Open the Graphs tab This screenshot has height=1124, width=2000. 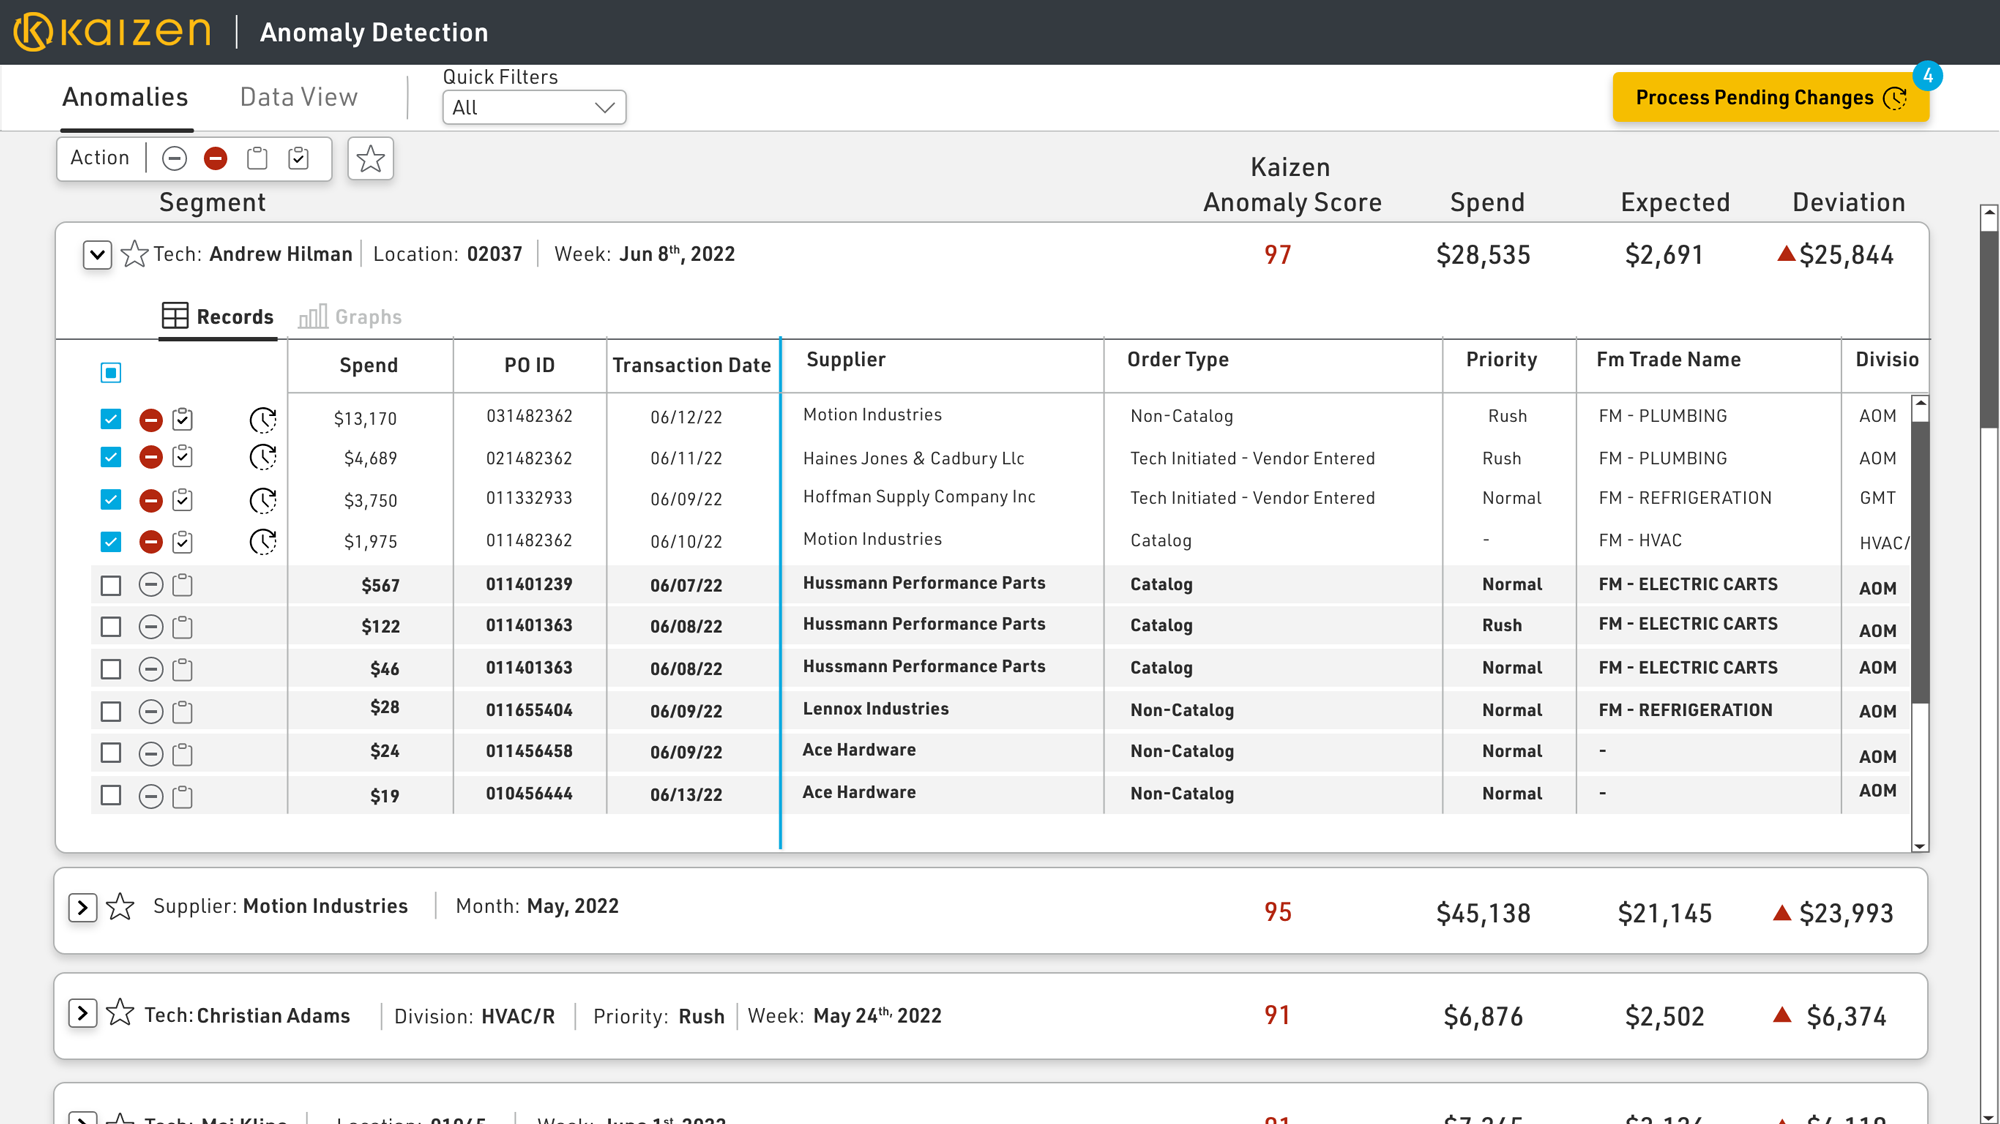(x=351, y=317)
